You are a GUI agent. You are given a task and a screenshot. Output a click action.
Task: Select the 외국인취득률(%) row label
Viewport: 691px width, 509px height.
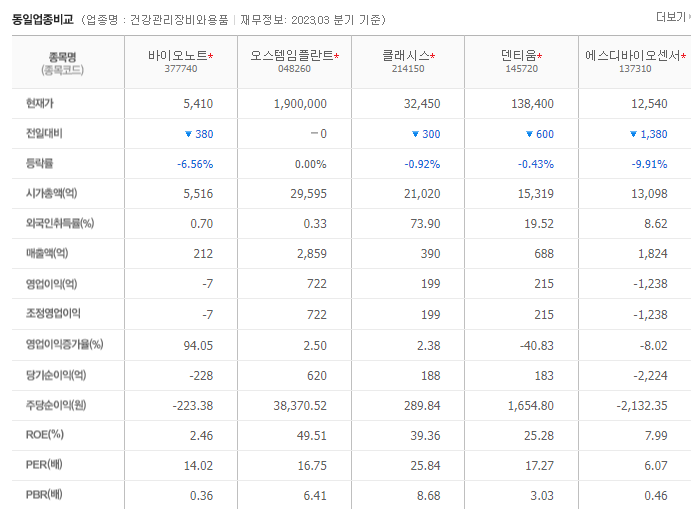click(60, 223)
